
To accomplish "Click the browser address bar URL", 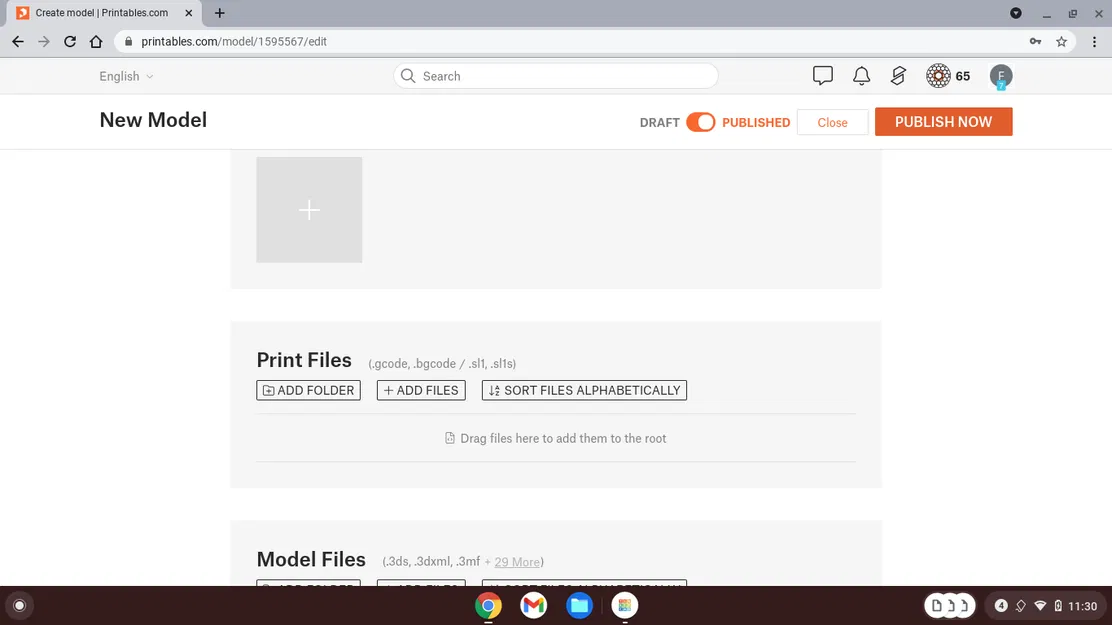I will pyautogui.click(x=234, y=42).
